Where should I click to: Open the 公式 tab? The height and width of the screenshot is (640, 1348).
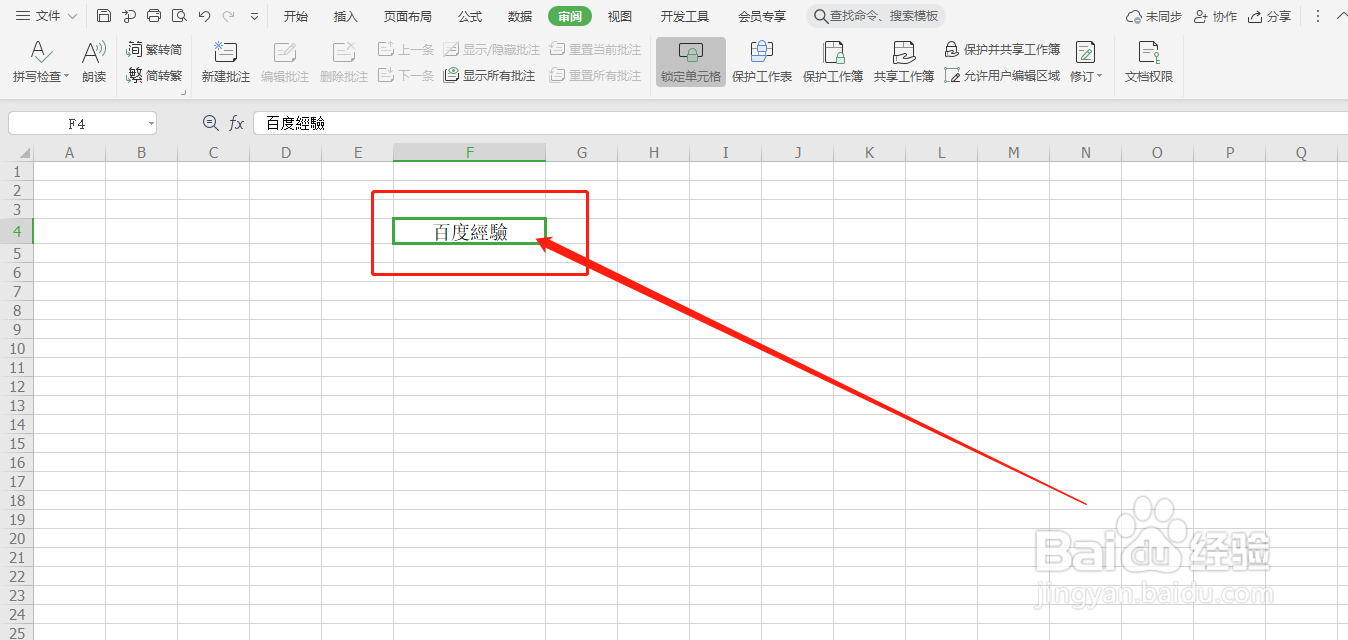tap(470, 16)
